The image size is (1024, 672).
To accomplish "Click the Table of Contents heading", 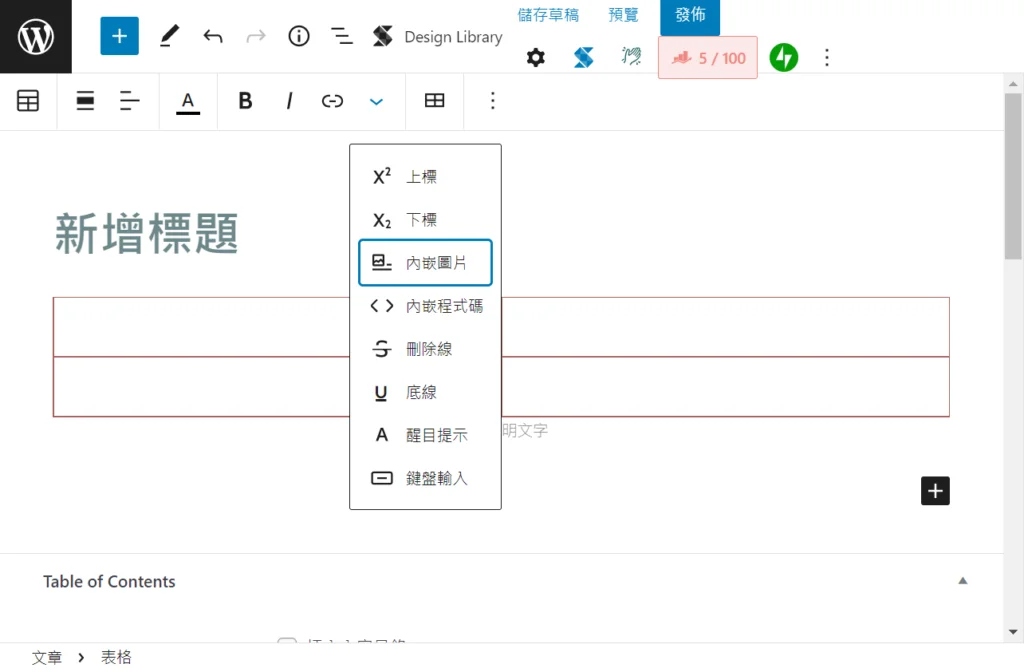I will tap(109, 581).
